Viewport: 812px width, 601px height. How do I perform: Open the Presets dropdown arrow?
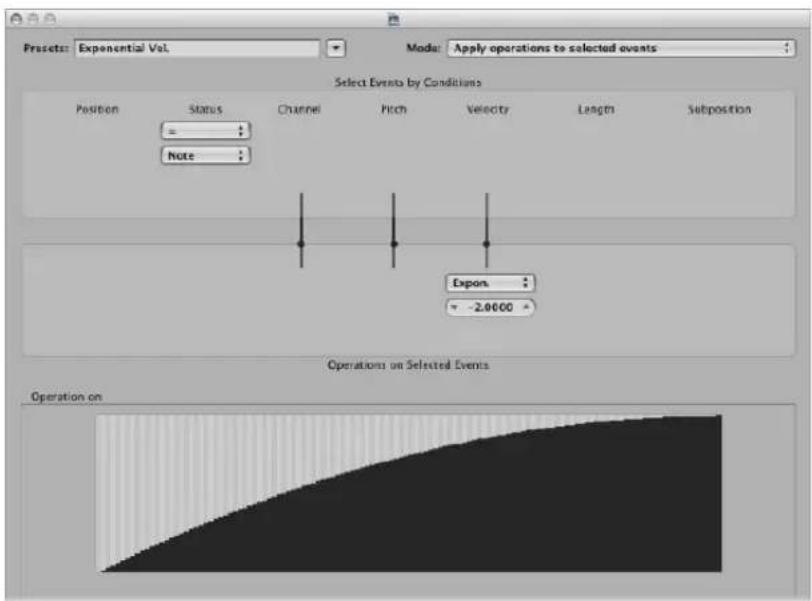click(x=336, y=48)
